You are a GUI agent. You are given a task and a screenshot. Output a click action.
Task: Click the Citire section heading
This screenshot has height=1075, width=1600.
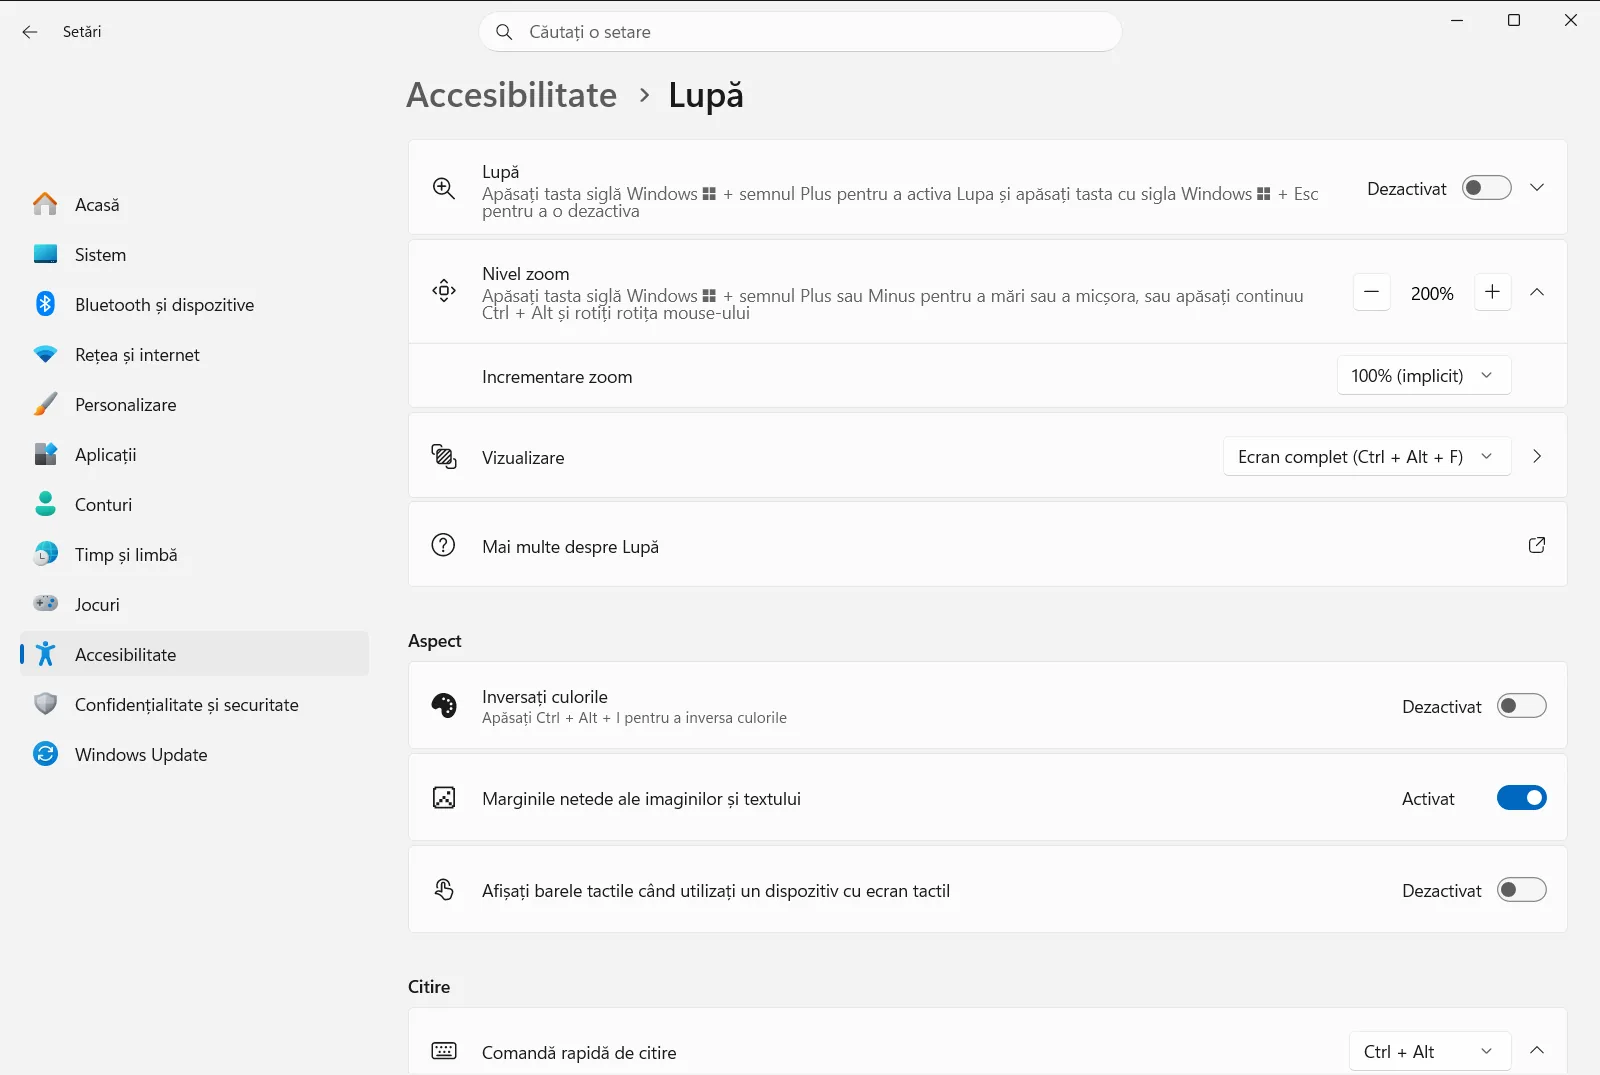429,987
